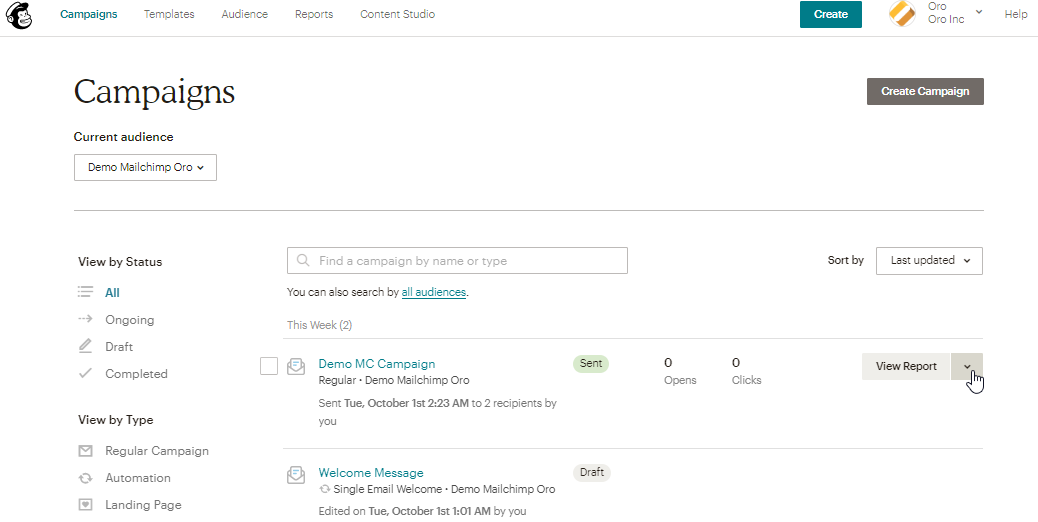Click the Landing Page type icon
The width and height of the screenshot is (1038, 522).
(85, 505)
